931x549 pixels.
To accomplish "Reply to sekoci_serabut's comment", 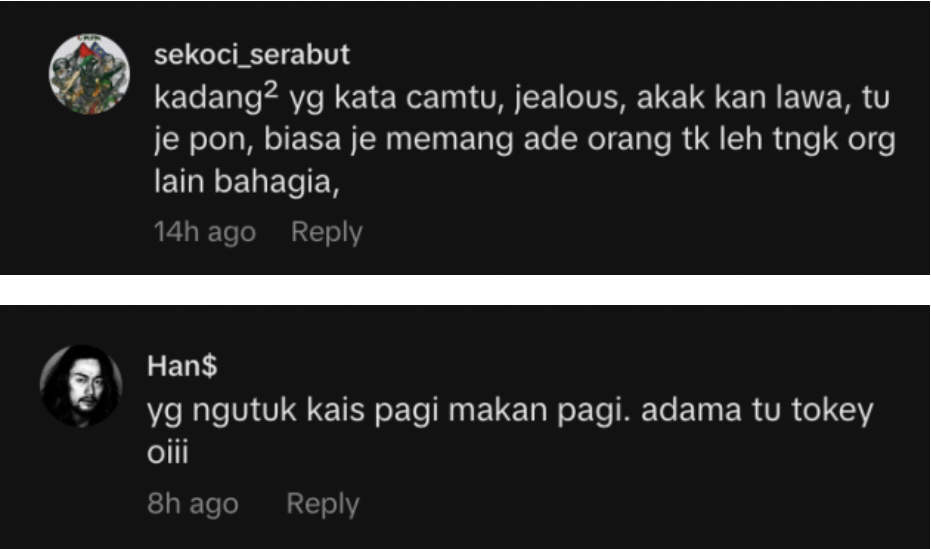I will 327,232.
